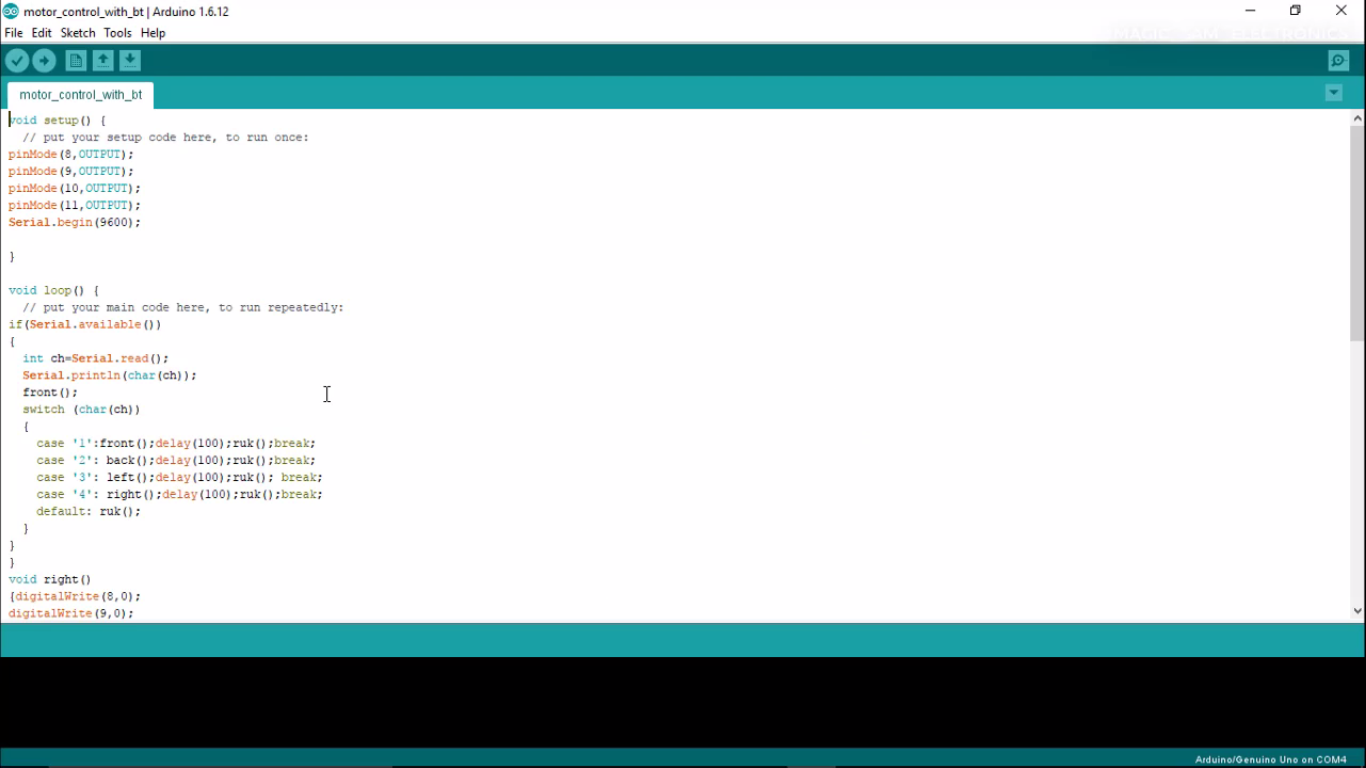
Task: Expand the tab options dropdown arrow
Action: tap(1334, 93)
